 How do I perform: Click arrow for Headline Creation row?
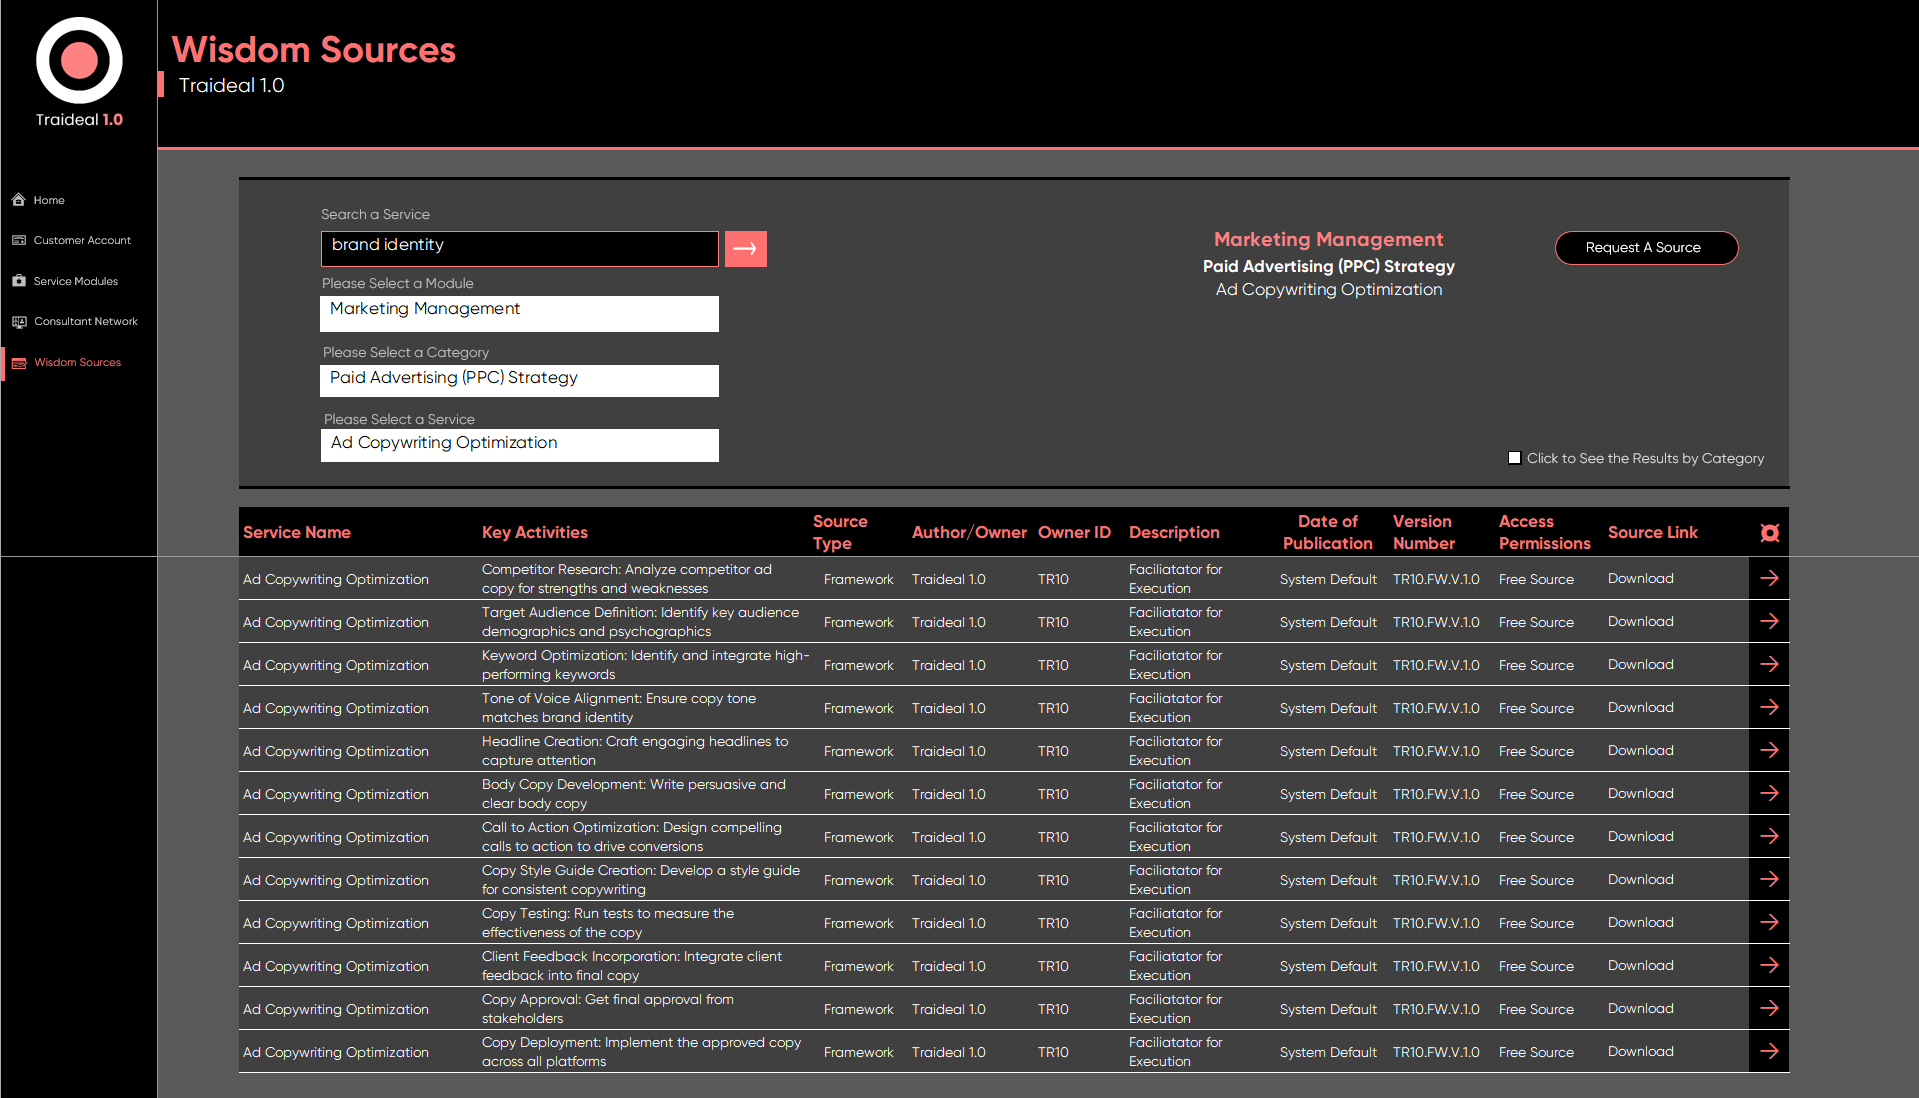[x=1769, y=751]
